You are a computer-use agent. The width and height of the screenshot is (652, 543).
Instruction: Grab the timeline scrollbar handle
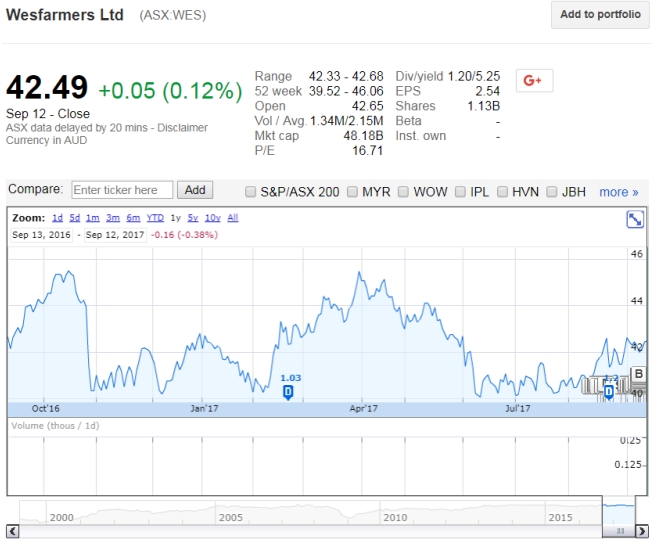[620, 531]
